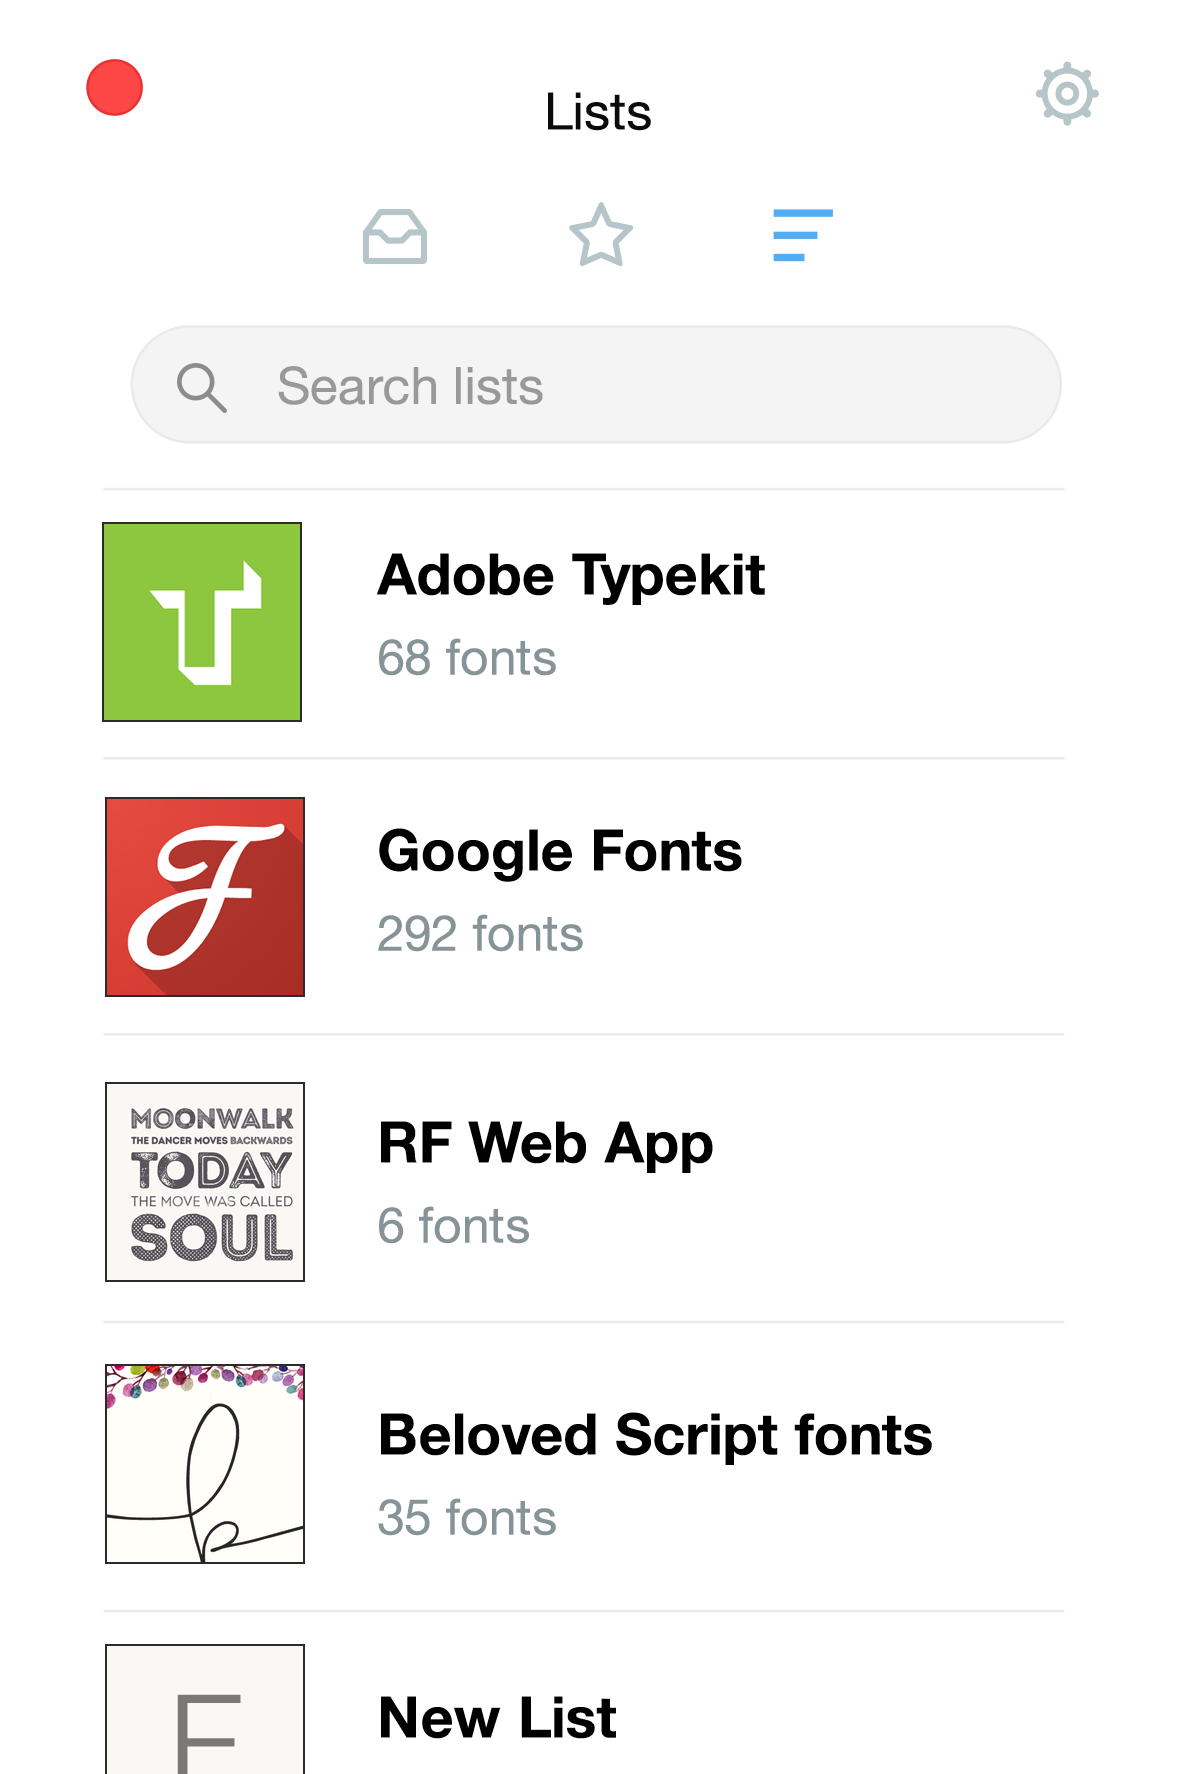Click the Beloved Script watercolor thumbnail
The image size is (1200, 1774).
pyautogui.click(x=204, y=1462)
